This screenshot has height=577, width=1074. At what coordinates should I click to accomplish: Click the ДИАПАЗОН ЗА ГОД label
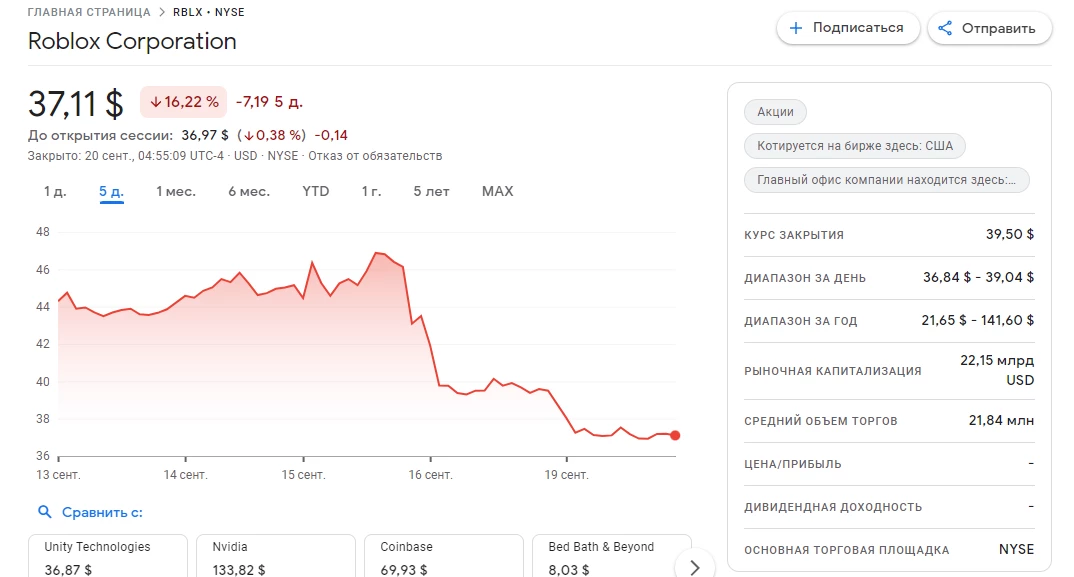tap(801, 321)
